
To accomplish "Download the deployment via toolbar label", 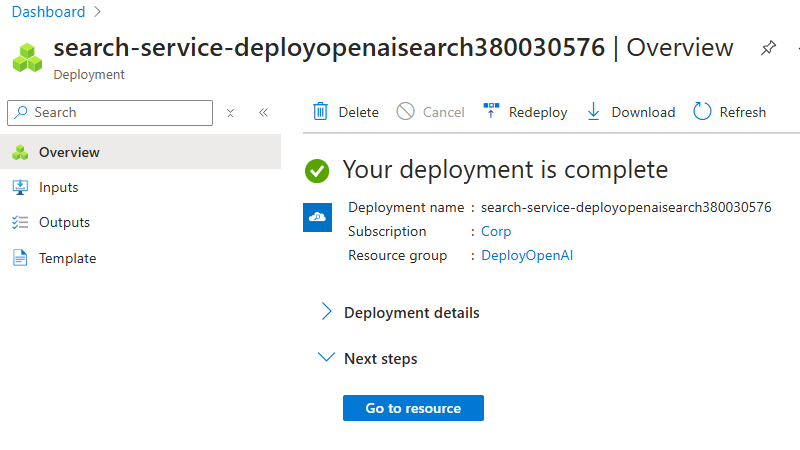I will (x=643, y=112).
